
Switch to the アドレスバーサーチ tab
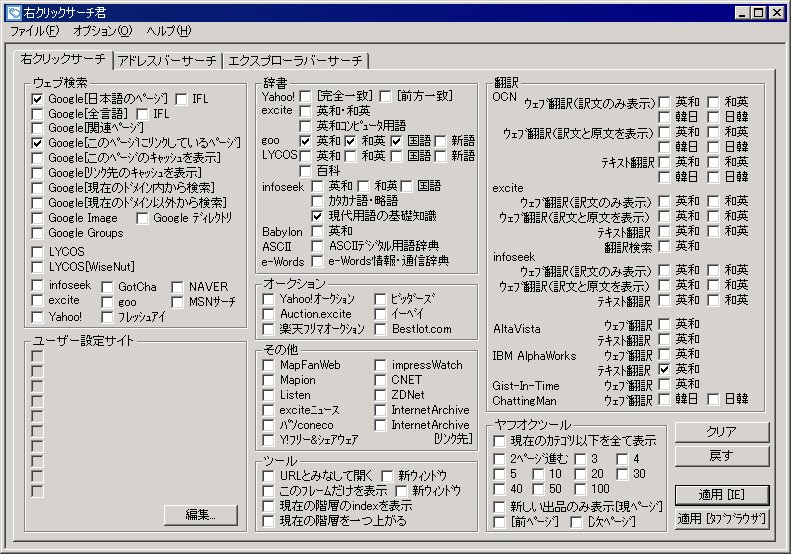tap(167, 61)
